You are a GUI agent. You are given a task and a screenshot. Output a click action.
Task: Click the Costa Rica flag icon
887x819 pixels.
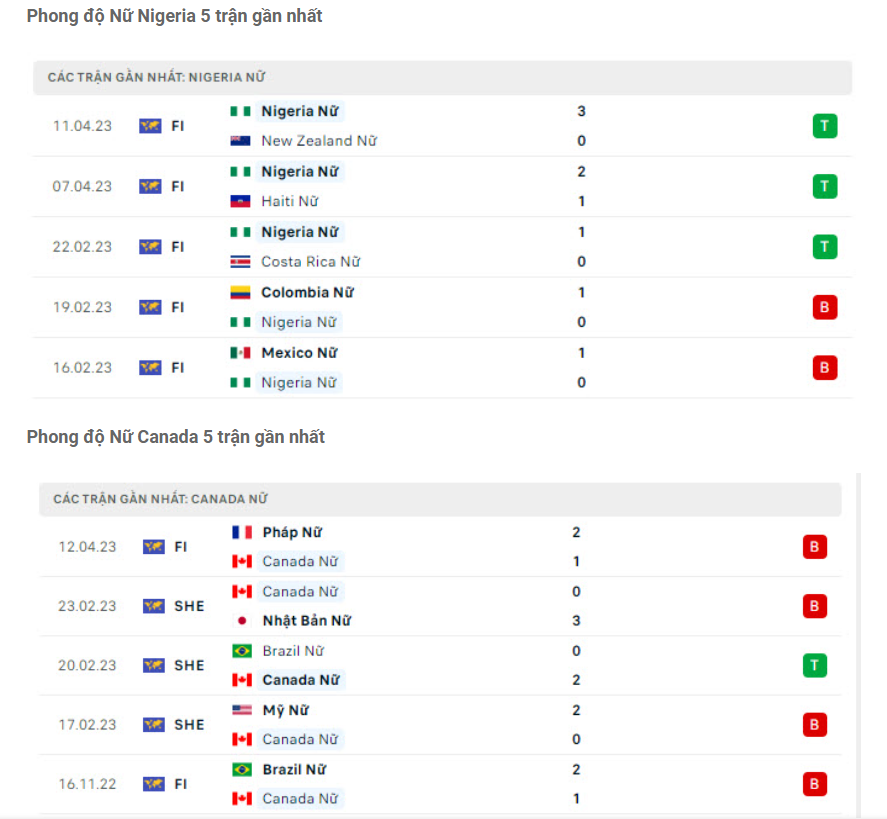pos(240,261)
